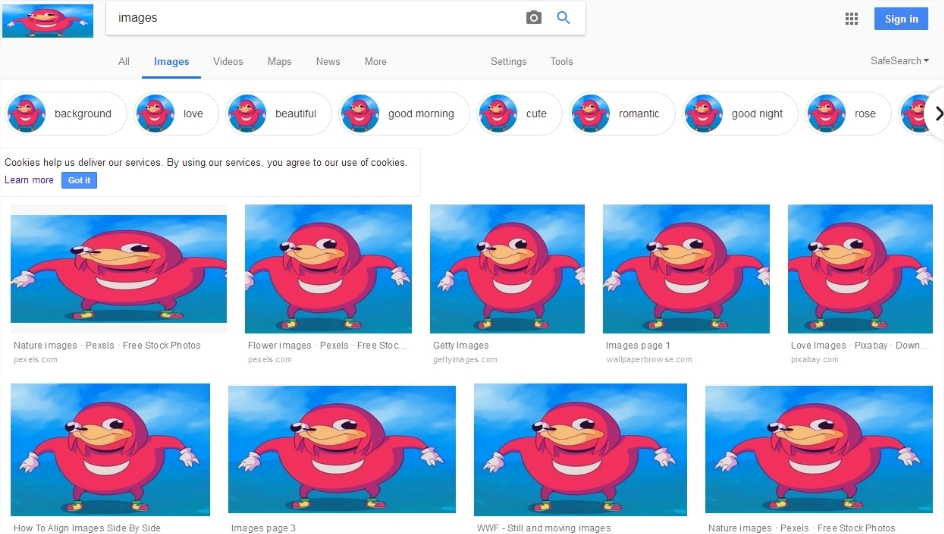Open the Flower images Pexels thumbnail
The height and width of the screenshot is (534, 944).
coord(328,269)
